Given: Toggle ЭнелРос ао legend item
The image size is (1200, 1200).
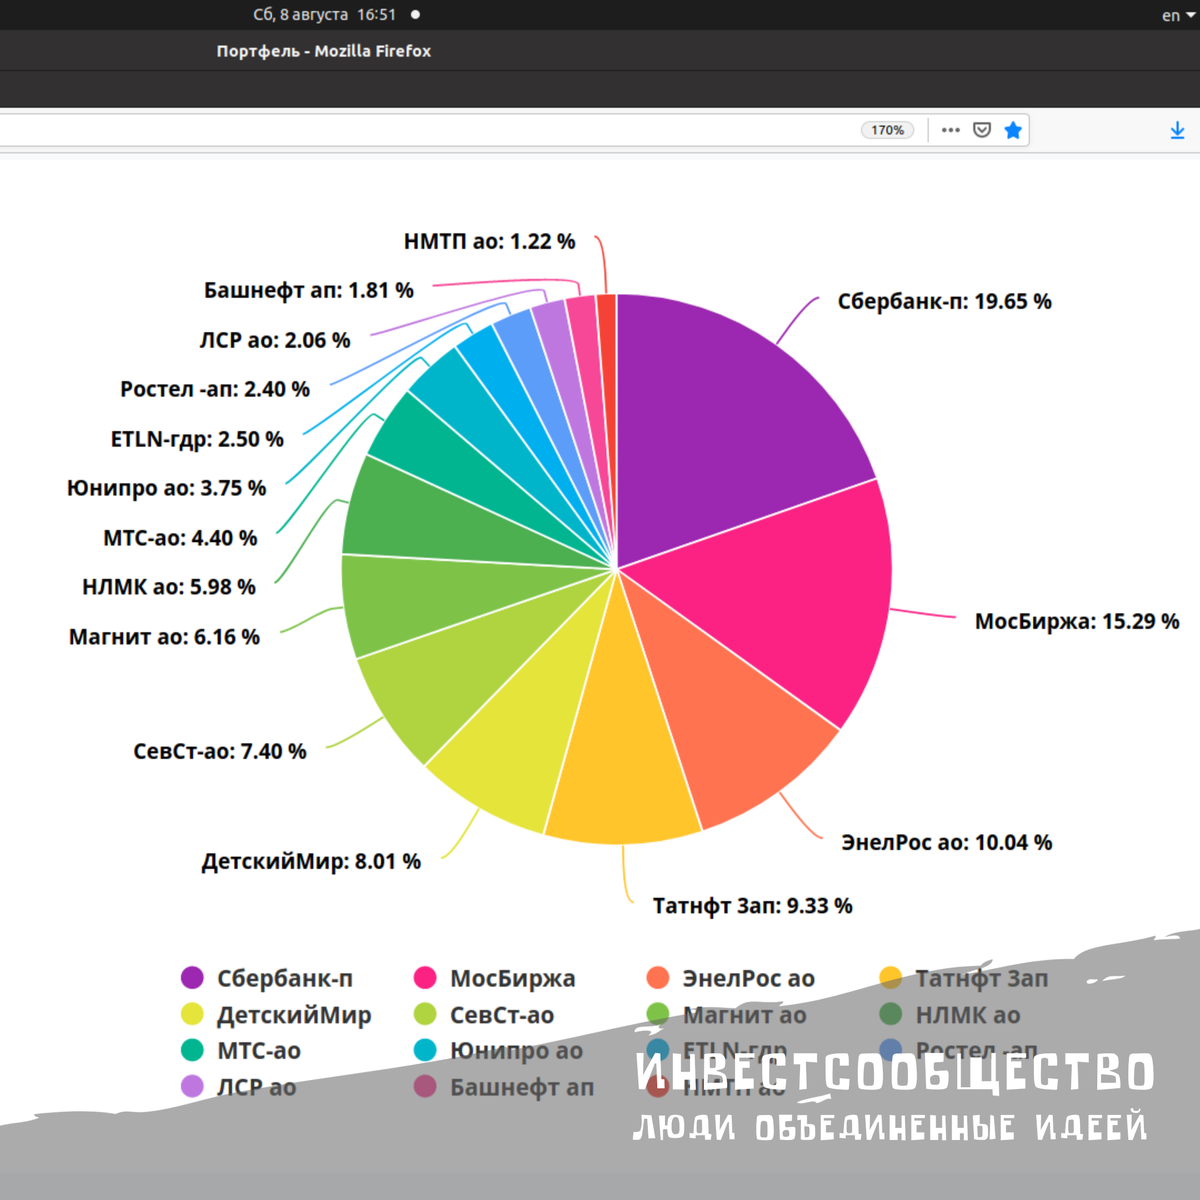Looking at the screenshot, I should 731,978.
